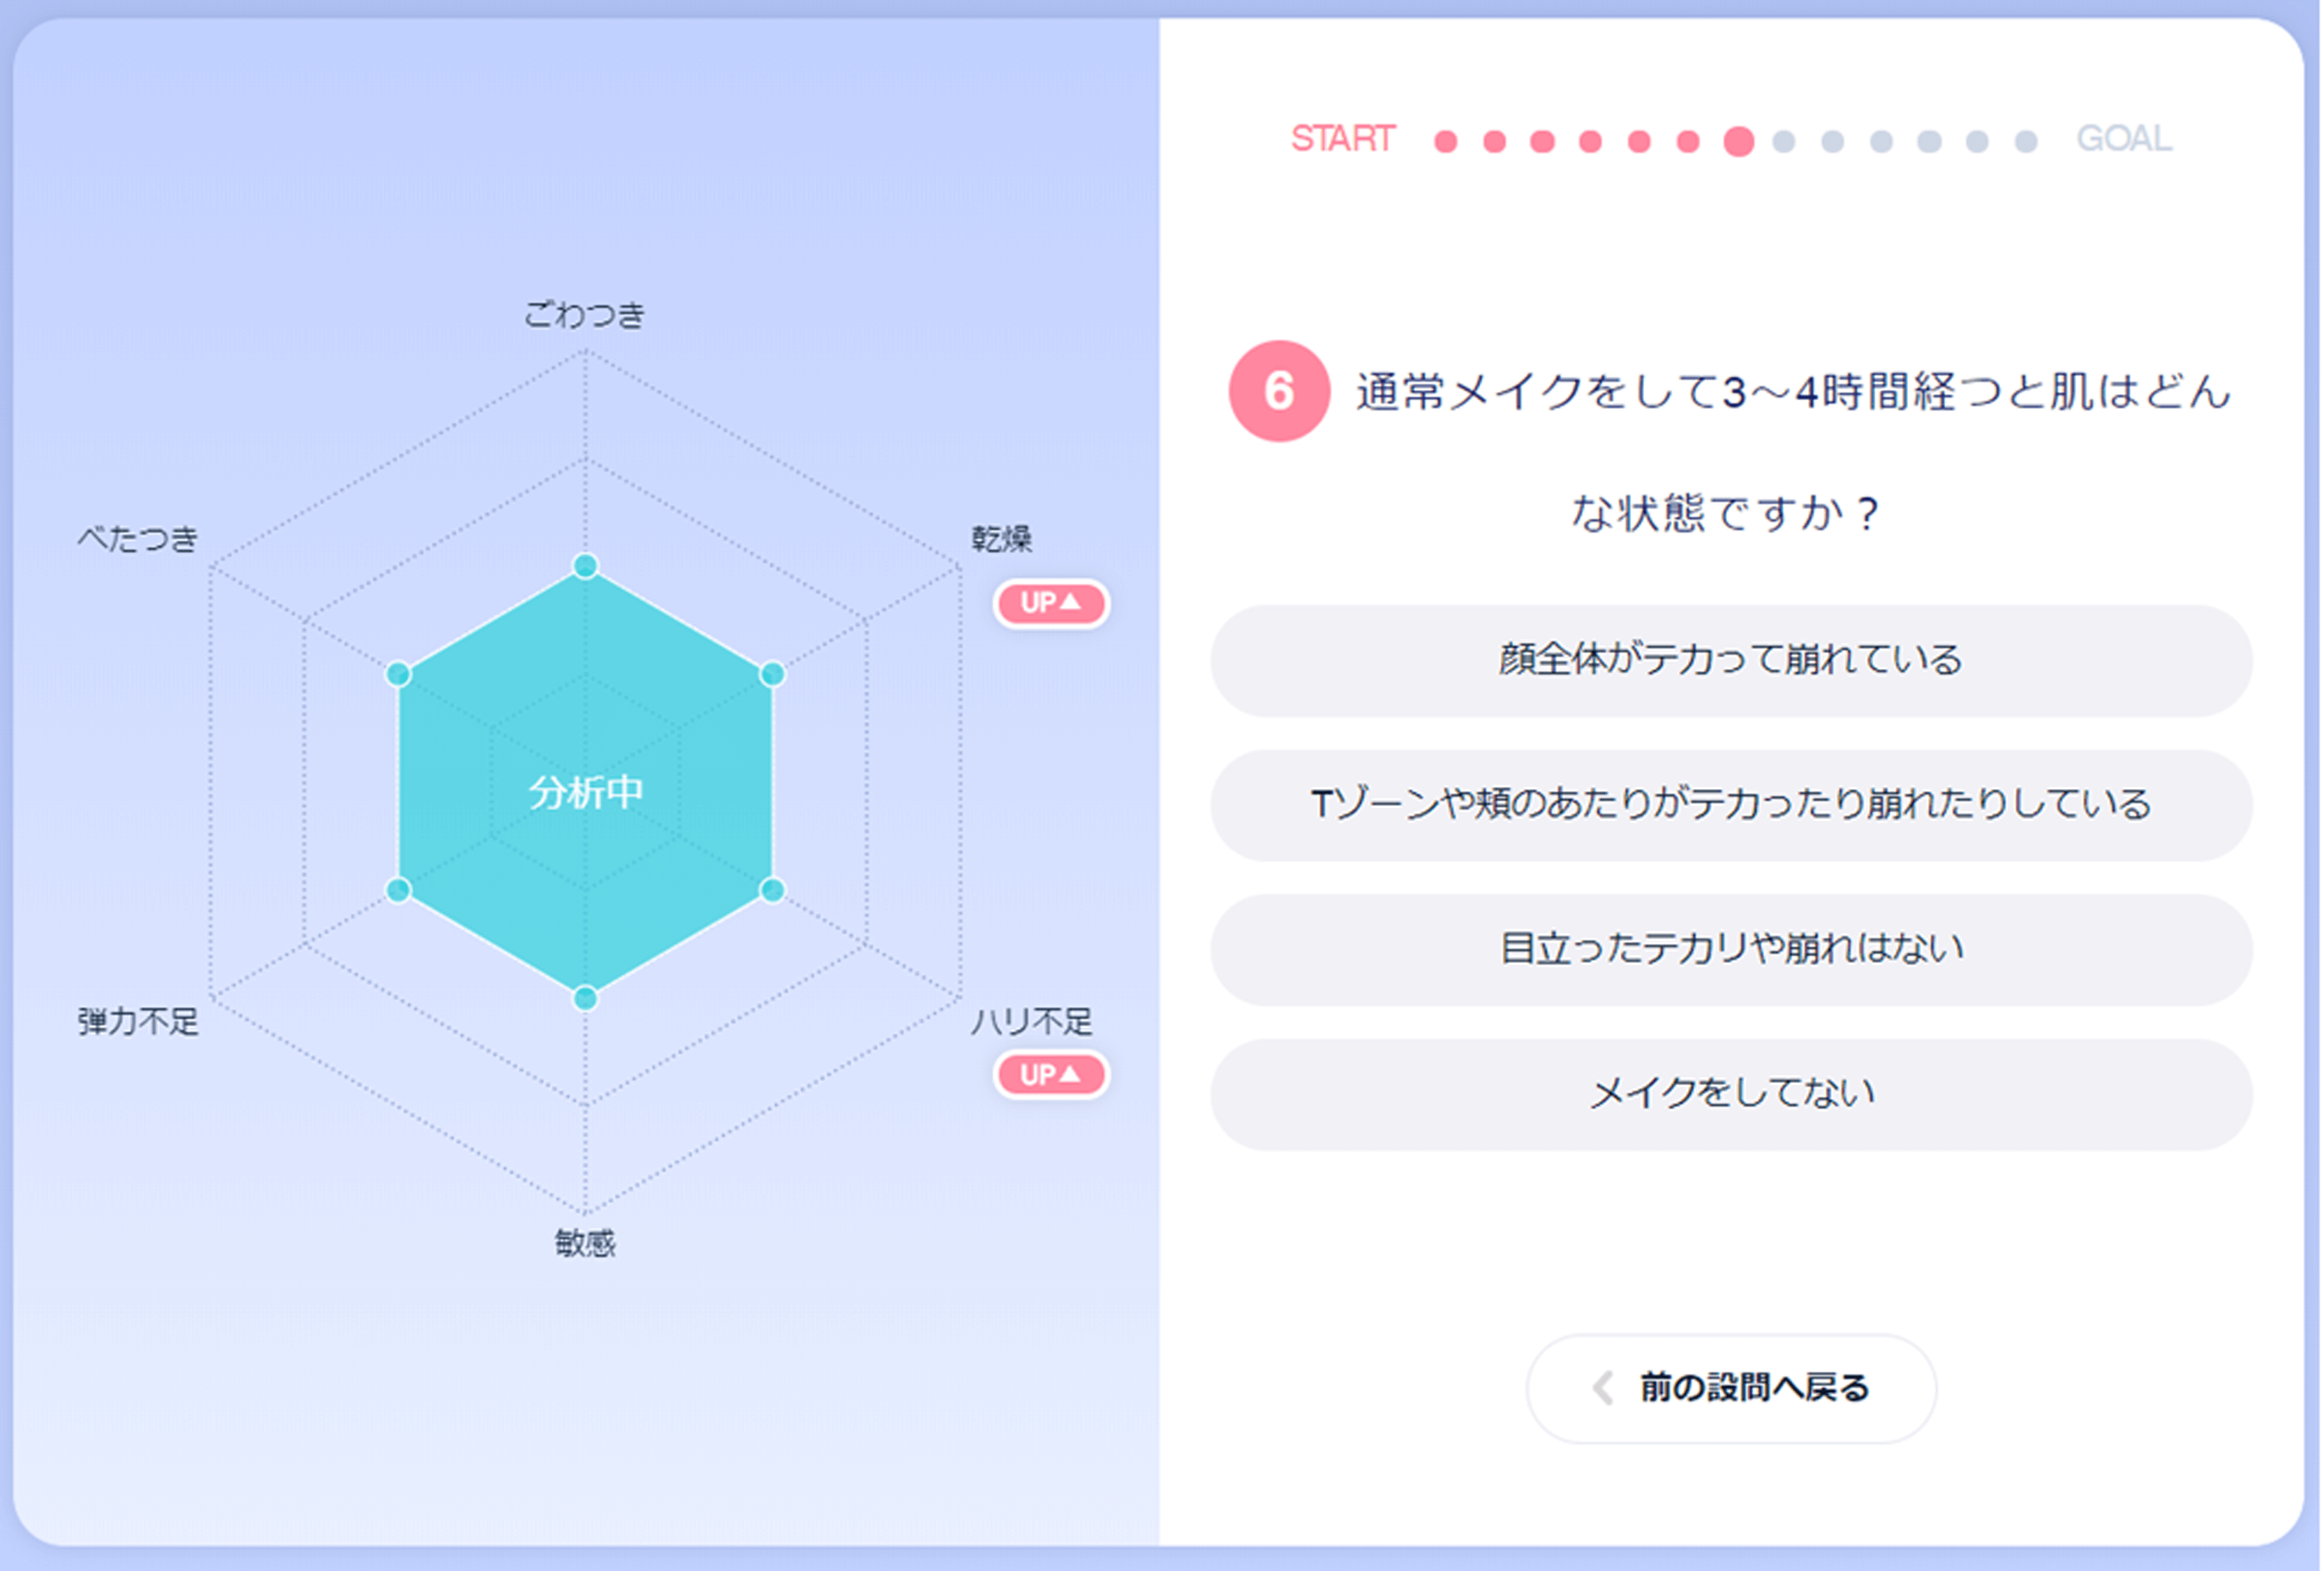Screen dimensions: 2324x1571
Task: Click the ごわつき radar chart vertex point
Action: 585,566
